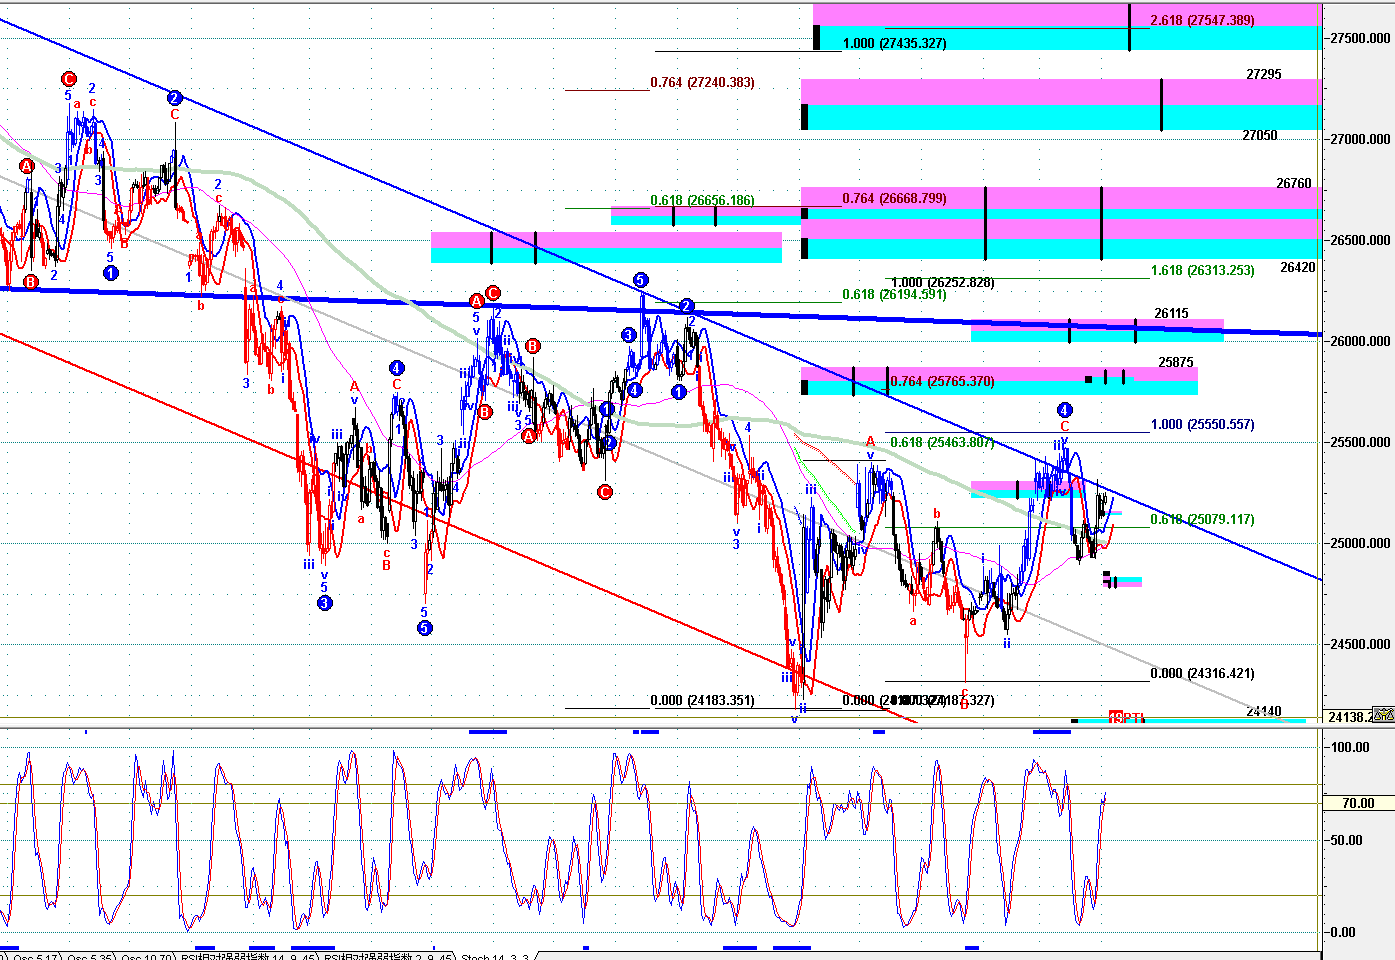The height and width of the screenshot is (960, 1395).
Task: Click the 2.618 (27547.389) Fibonacci label
Action: click(1202, 20)
